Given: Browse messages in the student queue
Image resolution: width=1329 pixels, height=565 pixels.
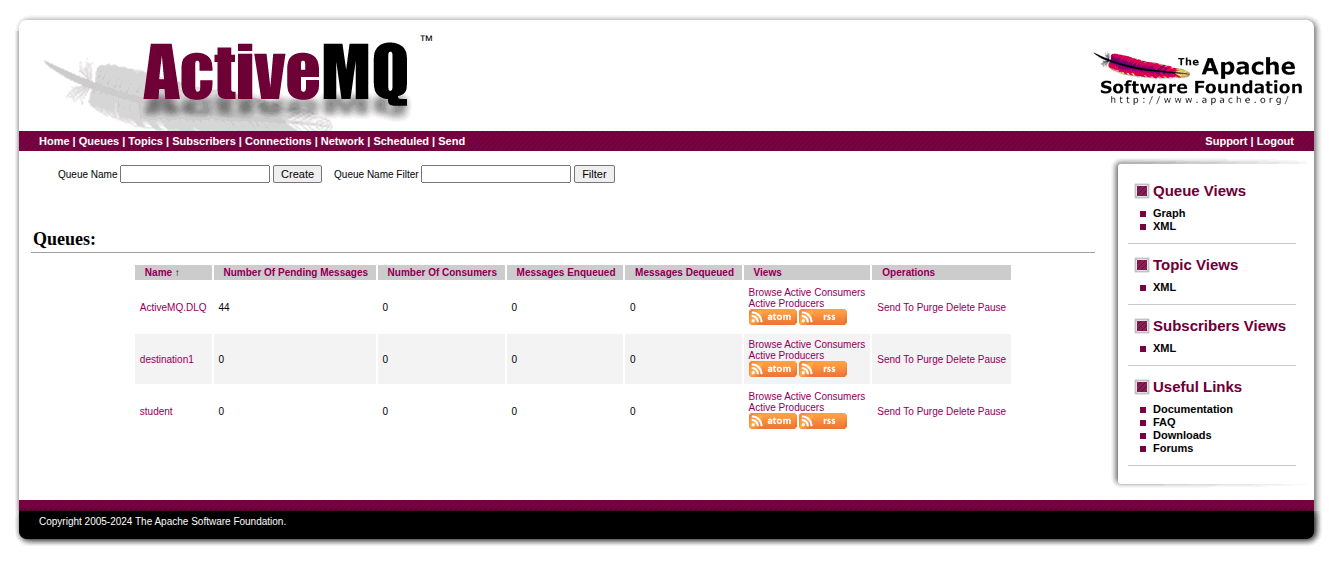Looking at the screenshot, I should (x=765, y=396).
